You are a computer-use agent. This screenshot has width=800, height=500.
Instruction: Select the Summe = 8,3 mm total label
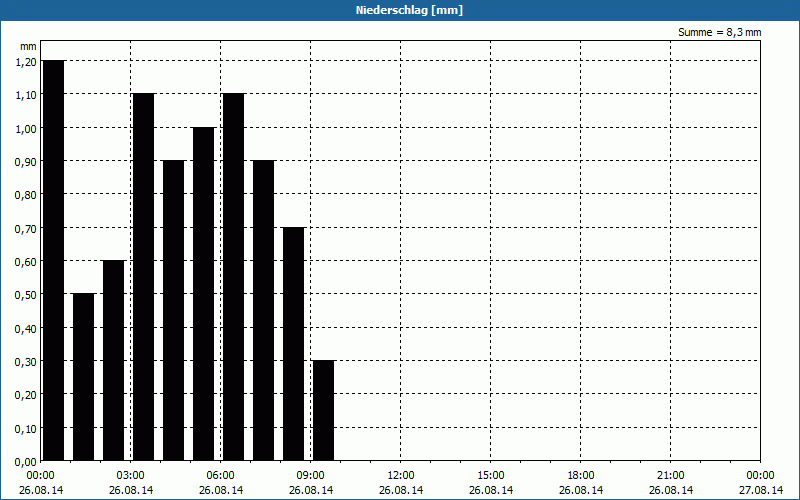pyautogui.click(x=719, y=32)
